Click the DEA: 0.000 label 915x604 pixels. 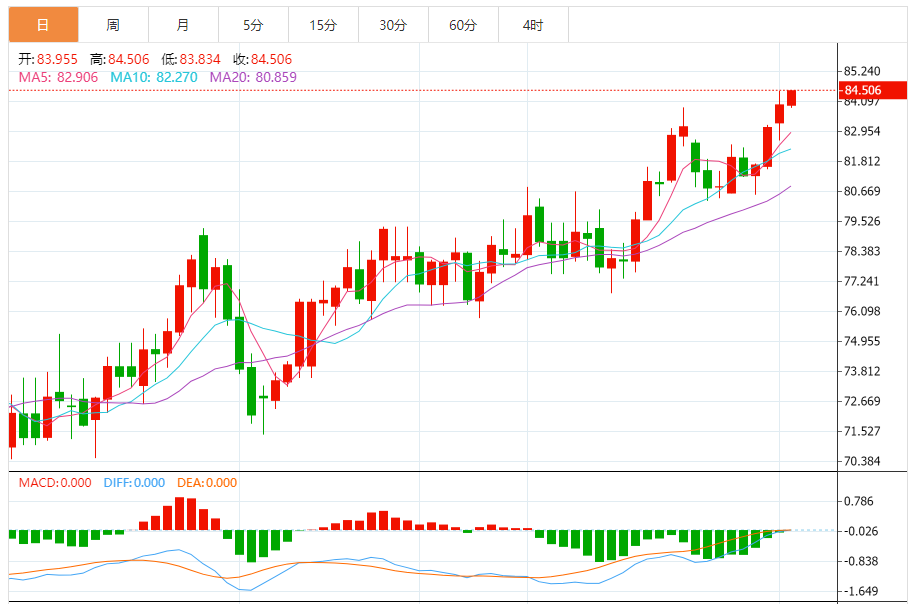208,483
